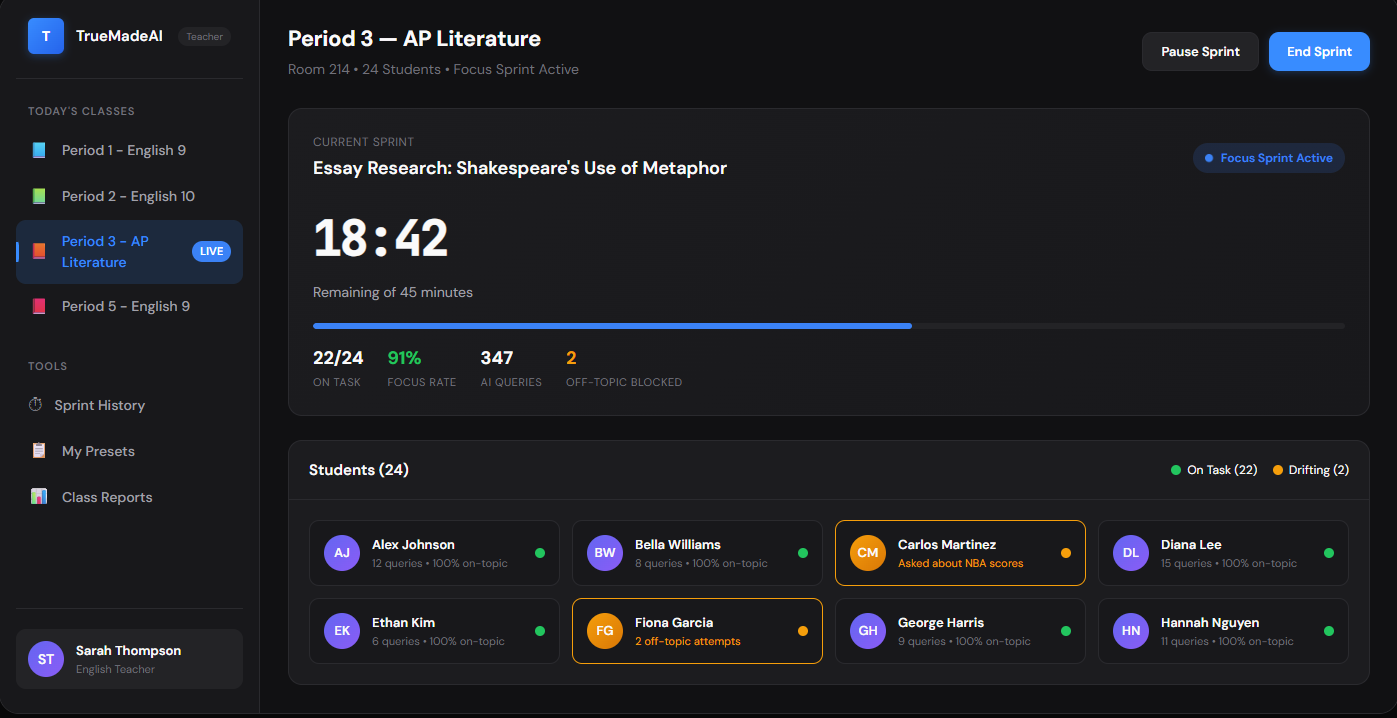The height and width of the screenshot is (718, 1397).
Task: Click the green status dot on George Harris' card
Action: 1066,631
